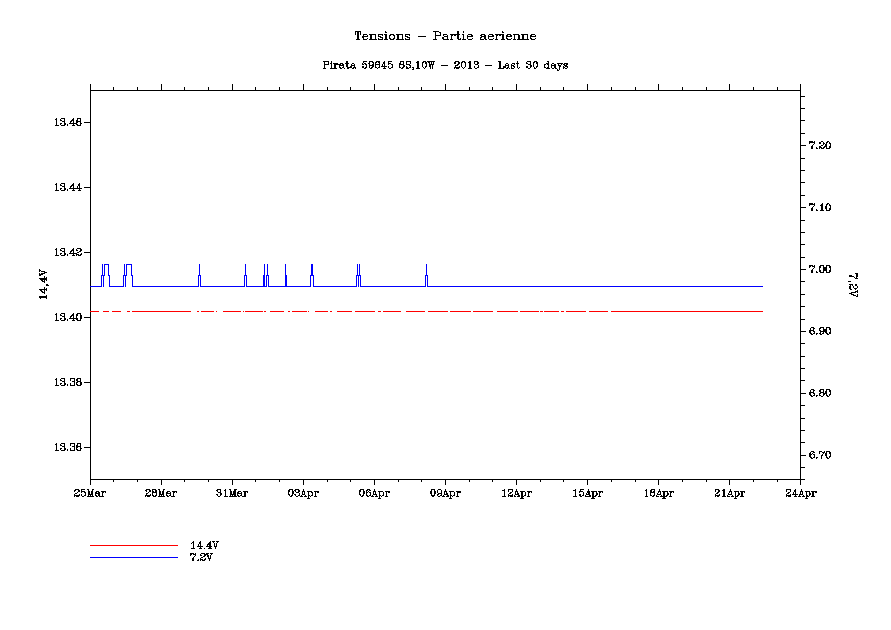Select the 13.36 left axis value

67,448
